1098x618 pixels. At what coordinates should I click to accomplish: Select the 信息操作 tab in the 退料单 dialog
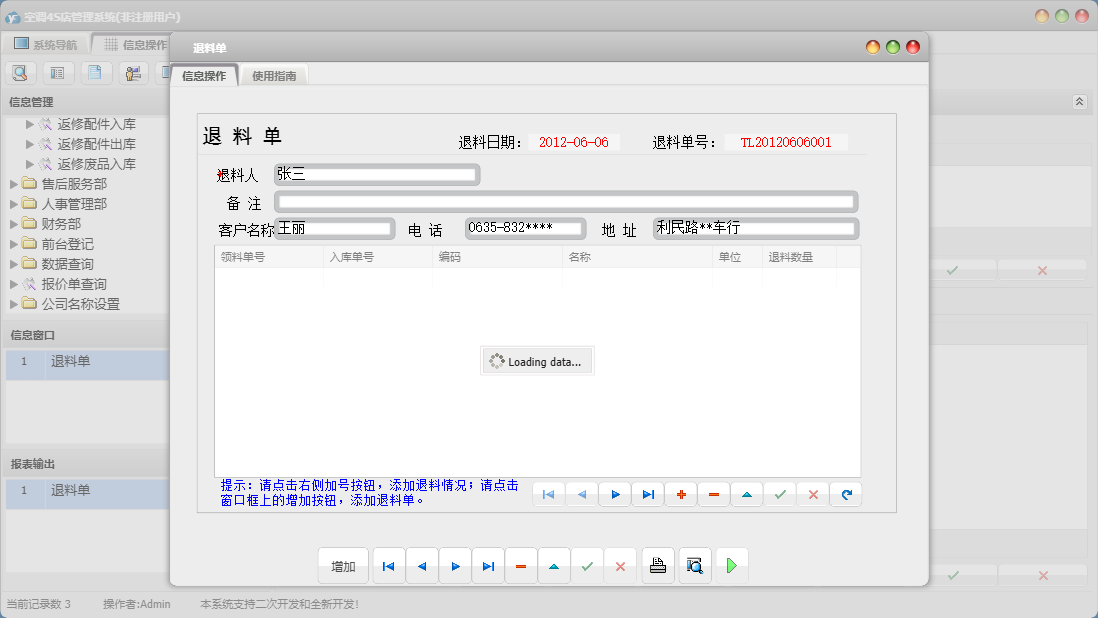coord(204,75)
